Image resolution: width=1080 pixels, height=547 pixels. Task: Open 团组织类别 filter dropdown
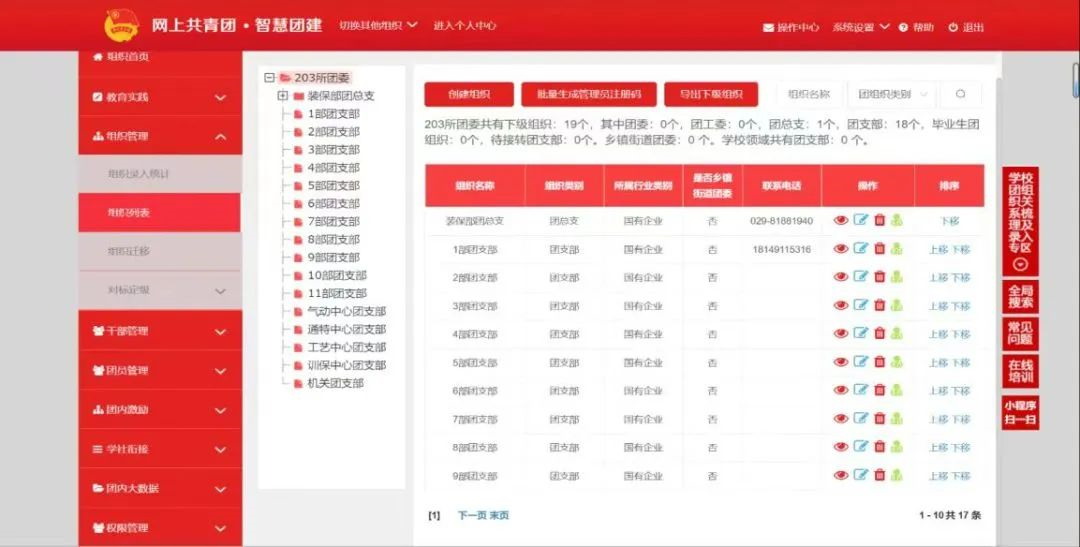pyautogui.click(x=891, y=94)
